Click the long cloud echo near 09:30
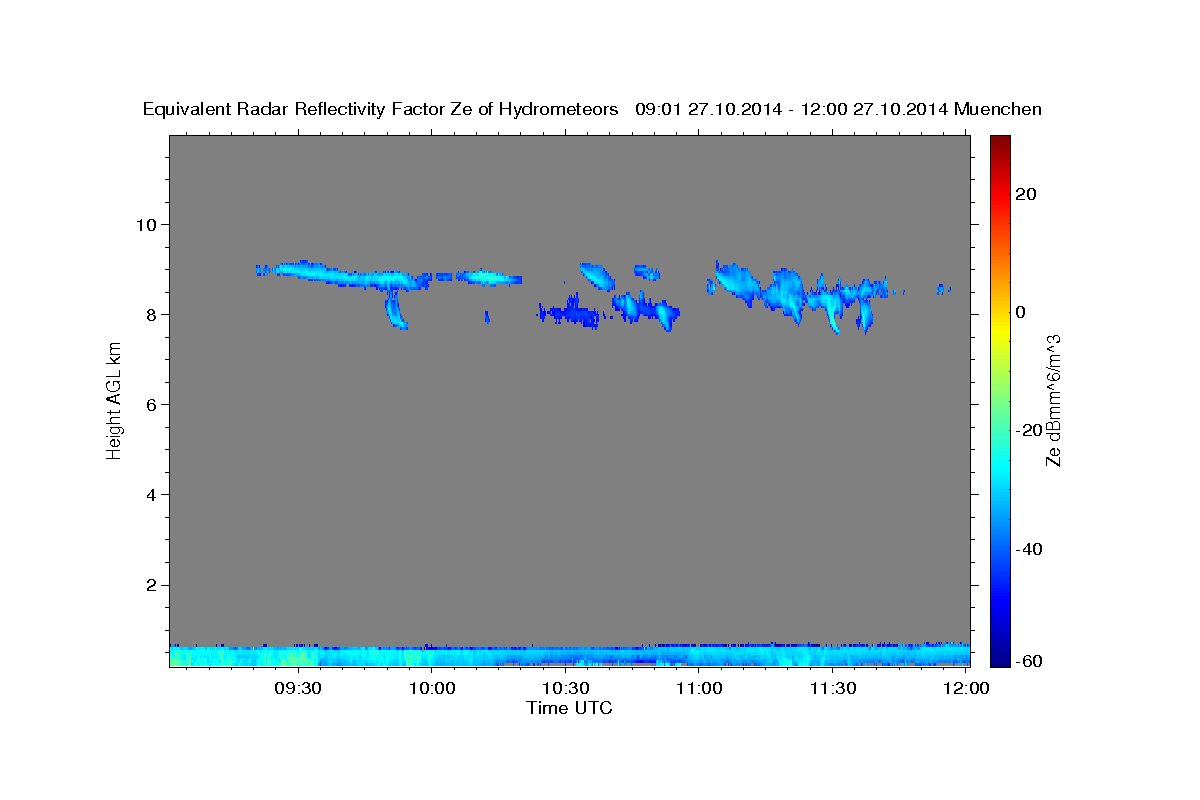Image resolution: width=1200 pixels, height=800 pixels. coord(345,275)
